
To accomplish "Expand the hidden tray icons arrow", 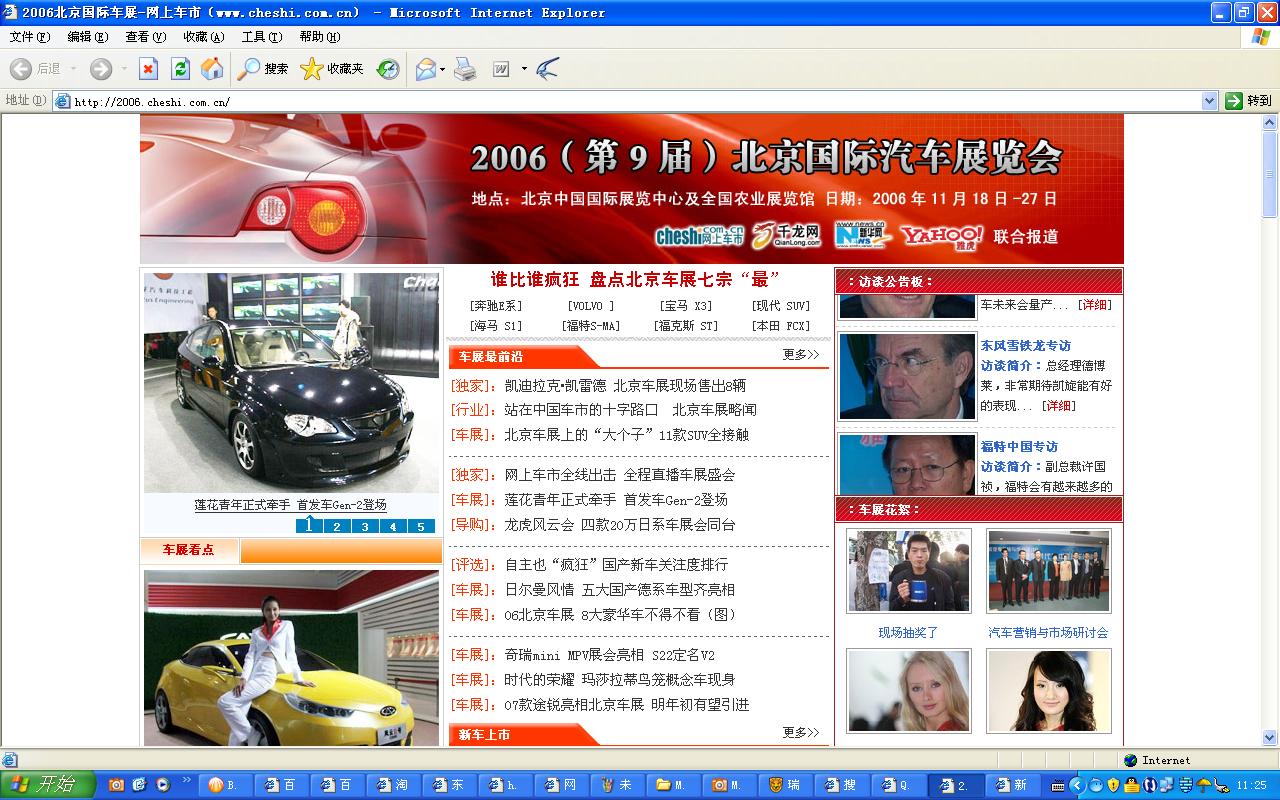I will 1077,785.
